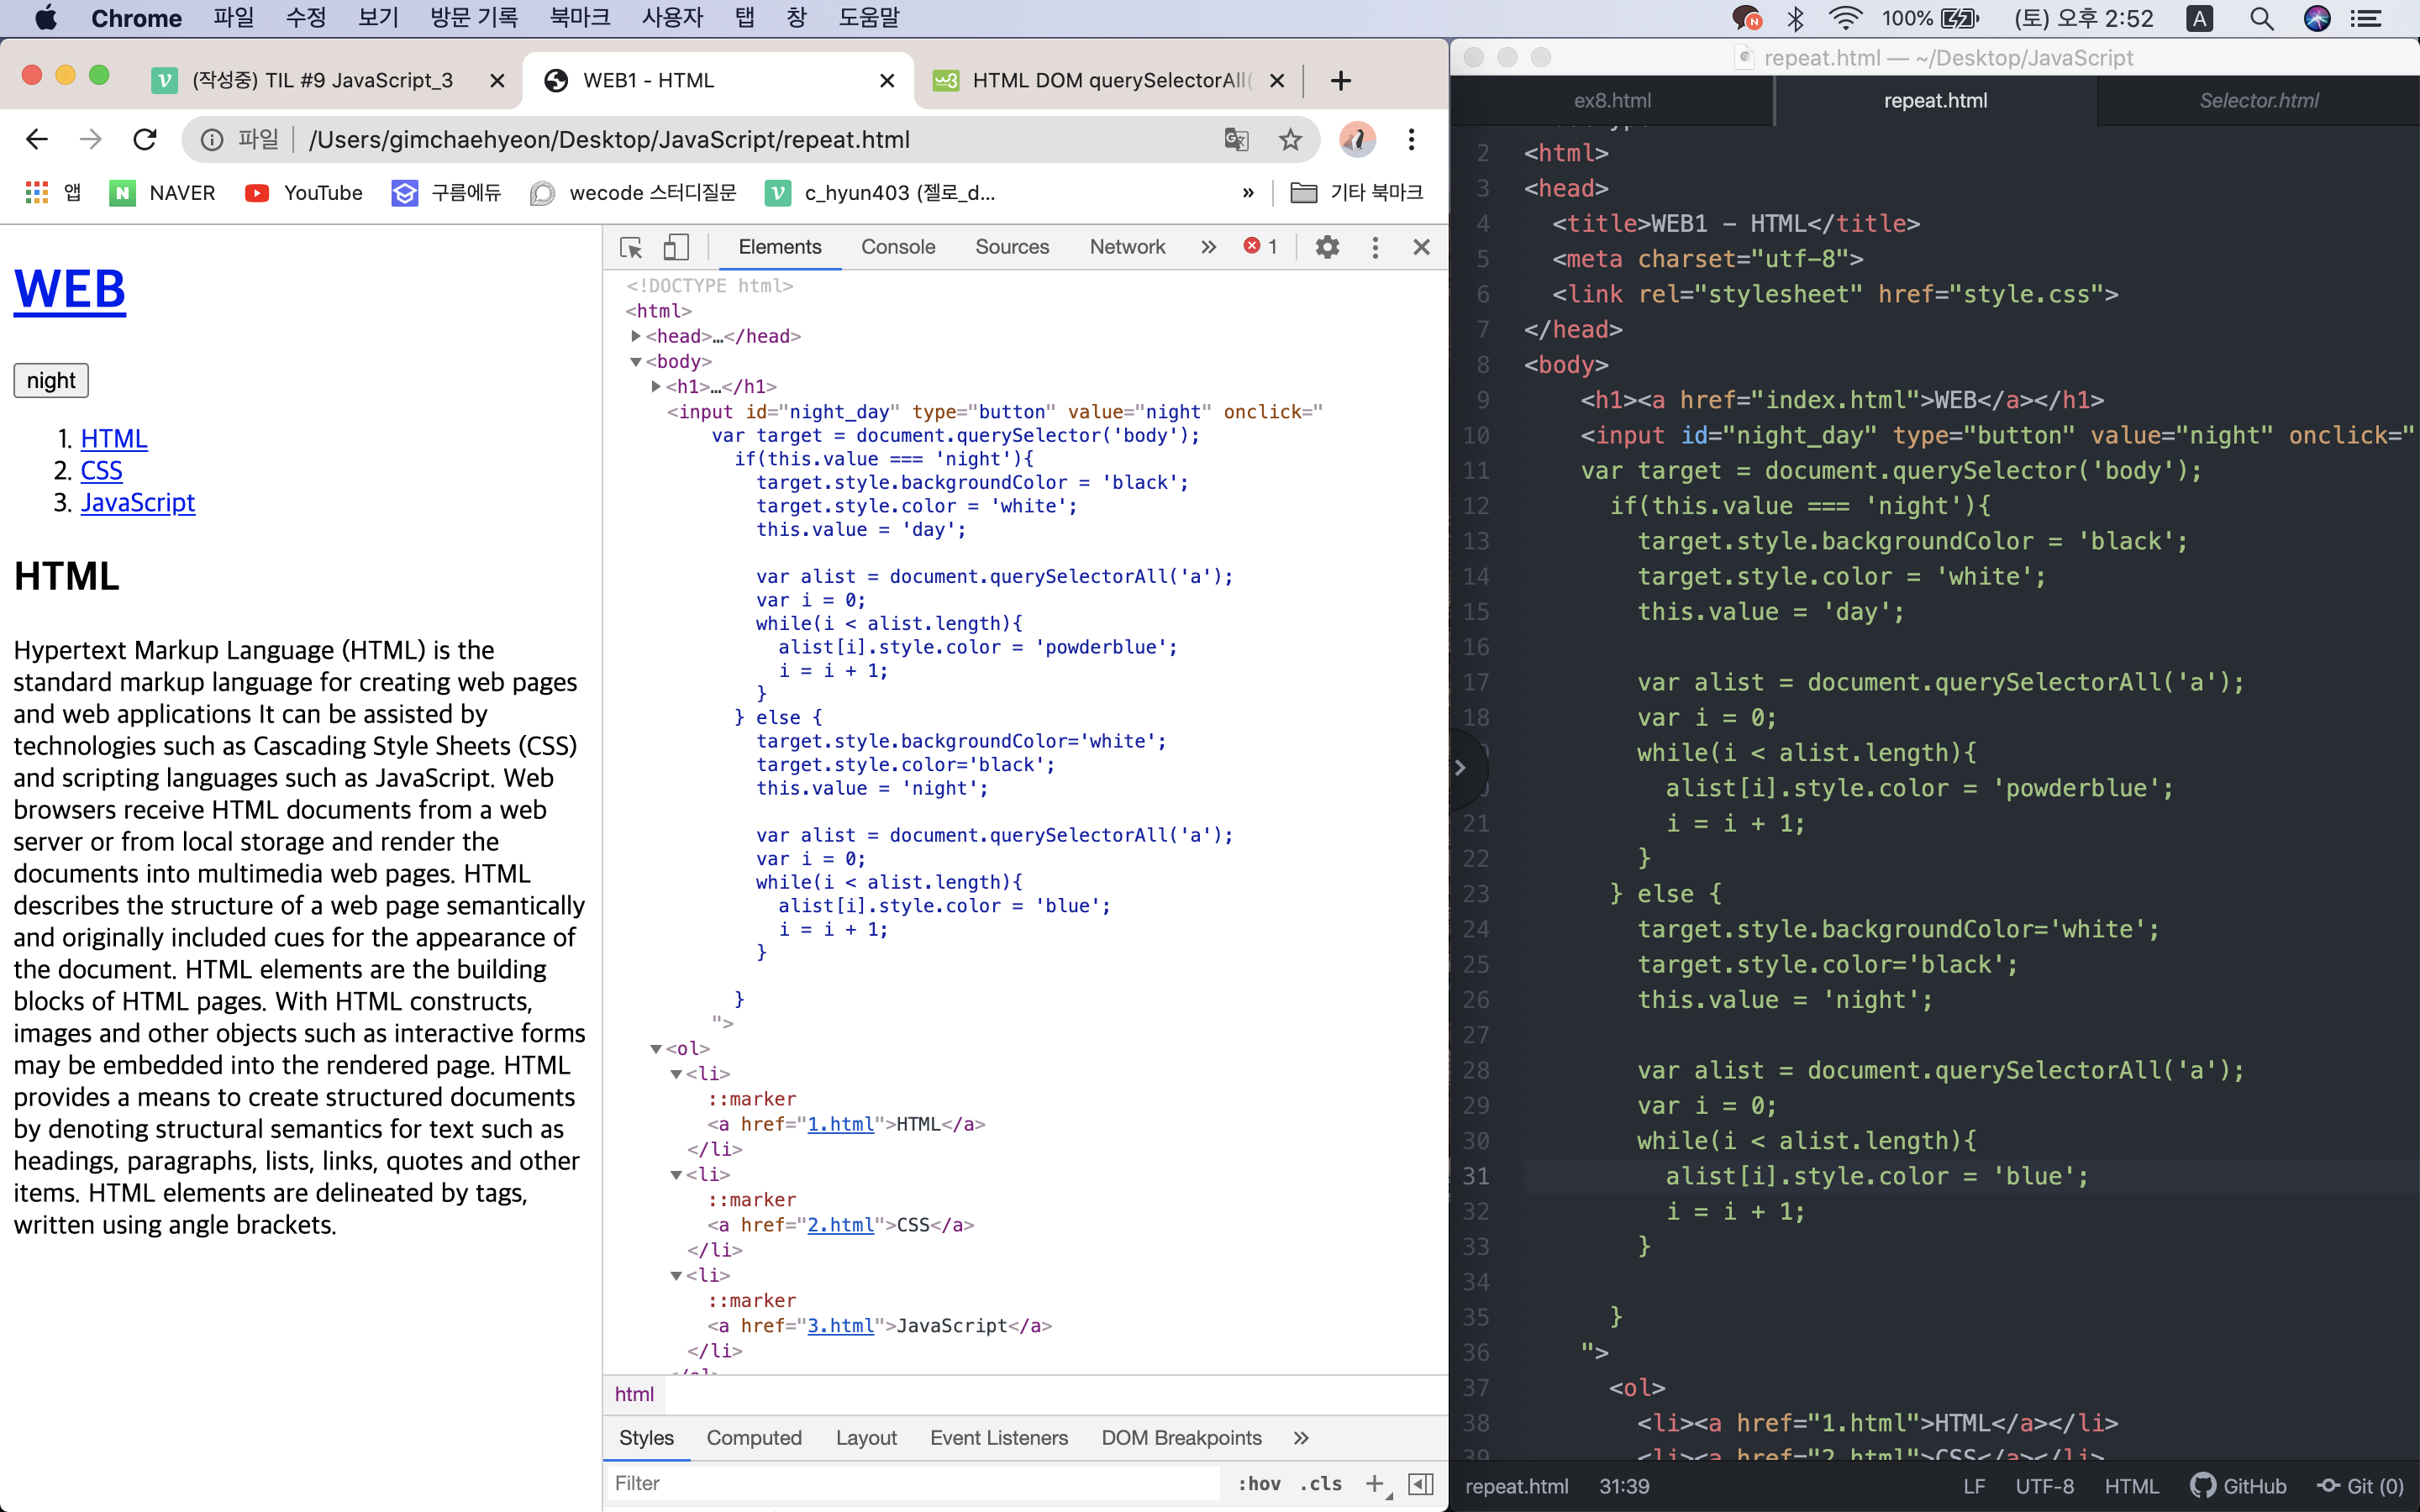The width and height of the screenshot is (2420, 1512).
Task: Expand the head element in DOM tree
Action: pyautogui.click(x=636, y=336)
